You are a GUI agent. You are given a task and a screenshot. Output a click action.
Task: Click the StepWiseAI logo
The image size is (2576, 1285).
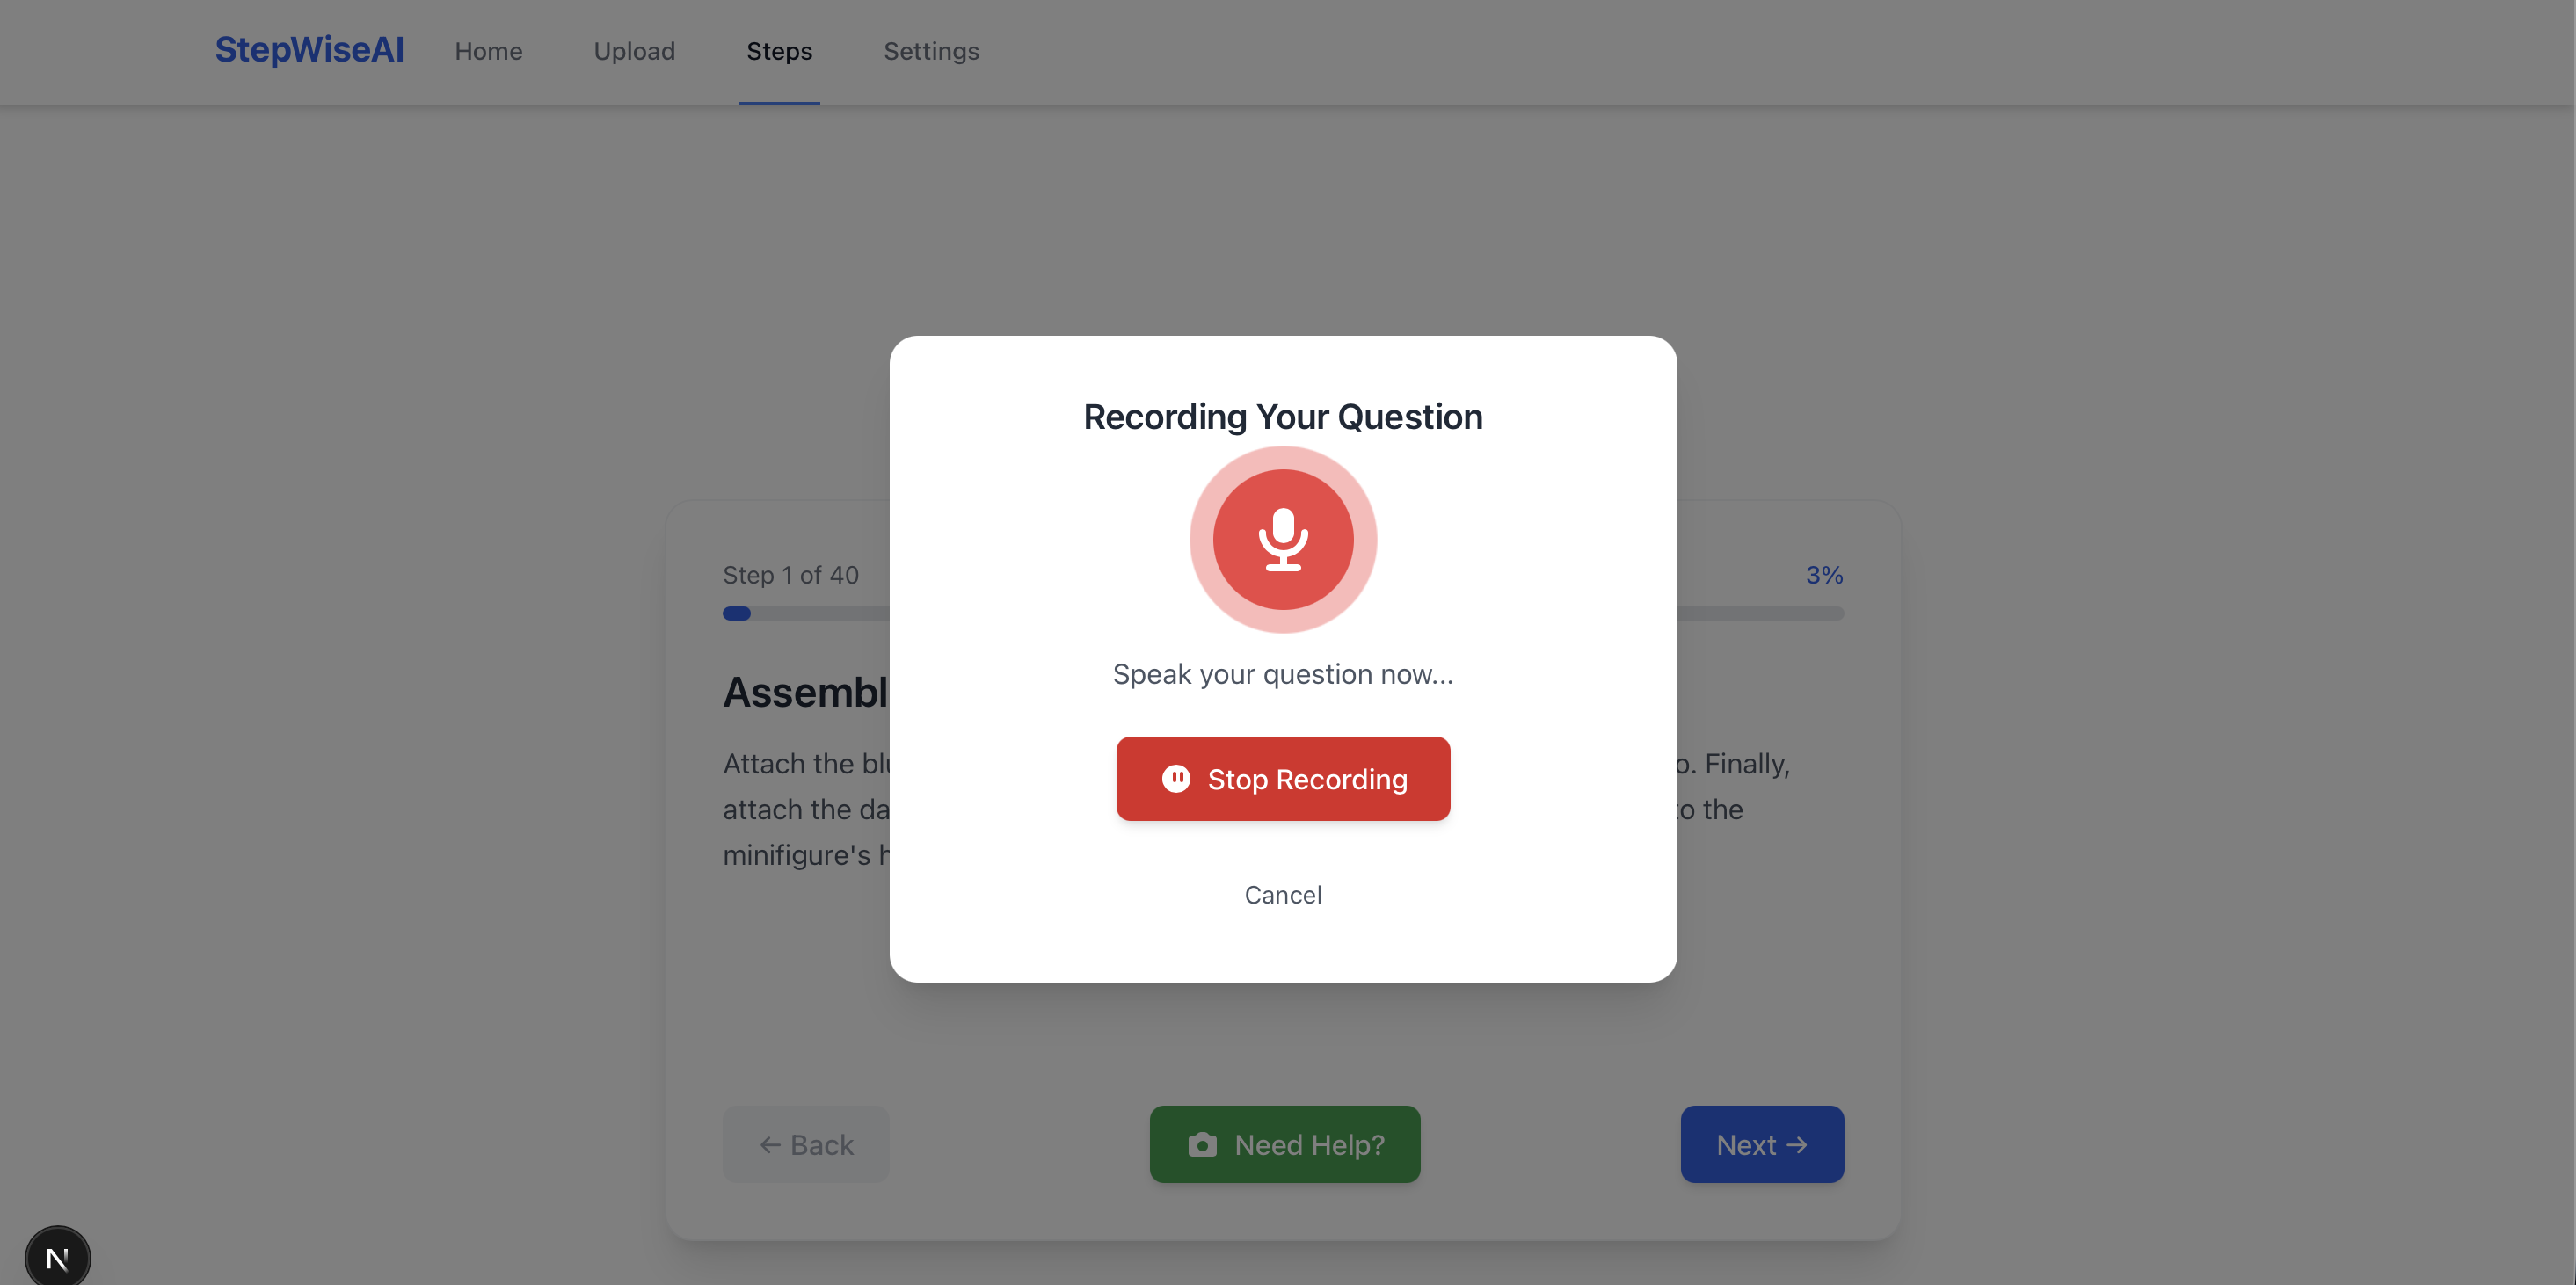click(309, 50)
